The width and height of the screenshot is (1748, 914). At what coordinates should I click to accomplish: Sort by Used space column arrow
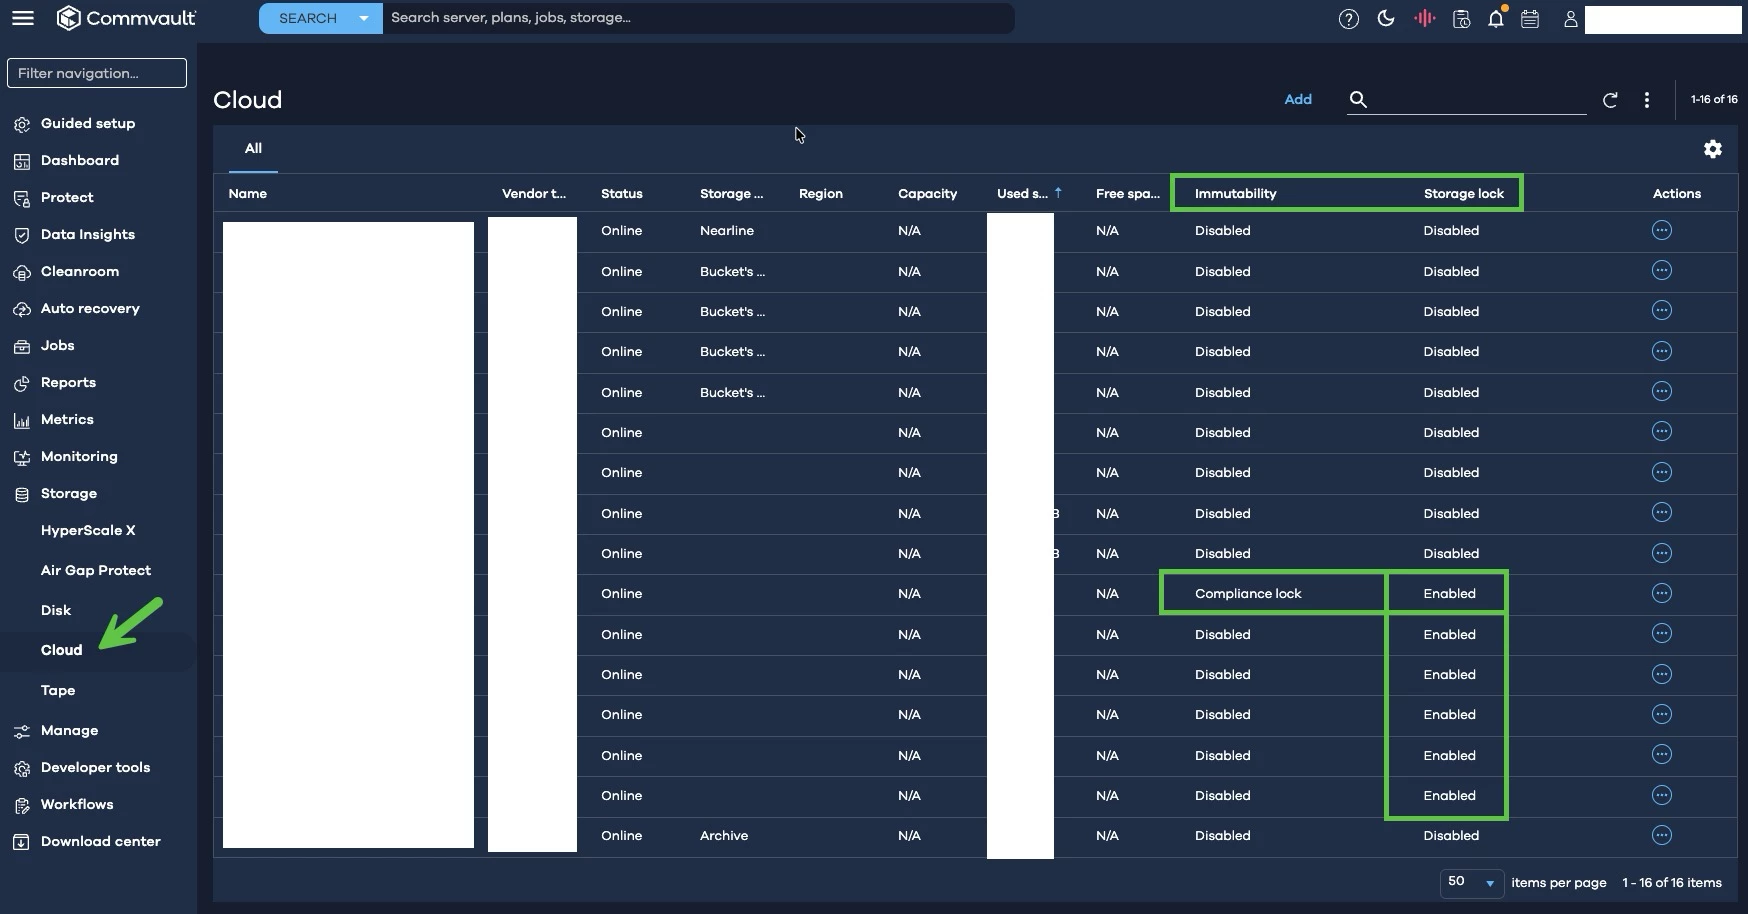click(x=1058, y=193)
